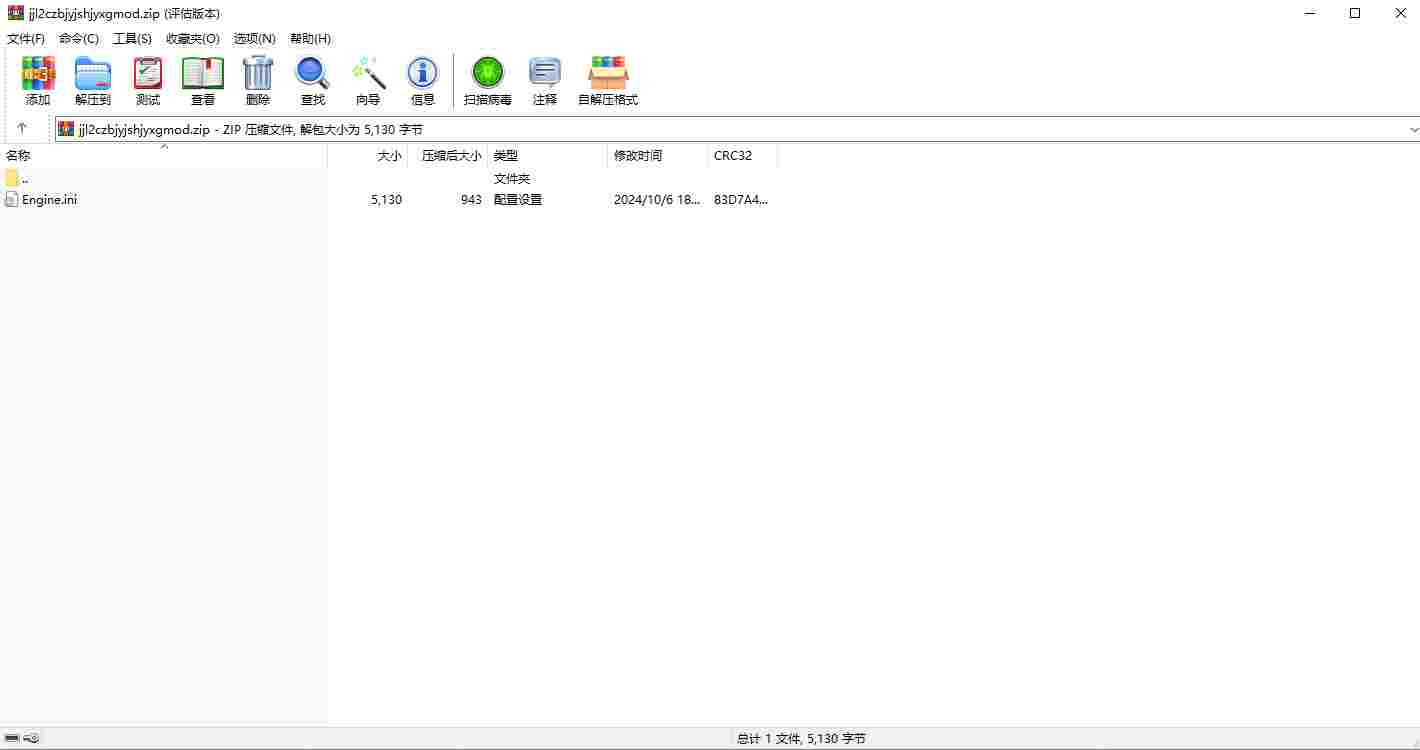Image resolution: width=1420 pixels, height=750 pixels.
Task: Minimize the WinRAR window
Action: coord(1309,13)
